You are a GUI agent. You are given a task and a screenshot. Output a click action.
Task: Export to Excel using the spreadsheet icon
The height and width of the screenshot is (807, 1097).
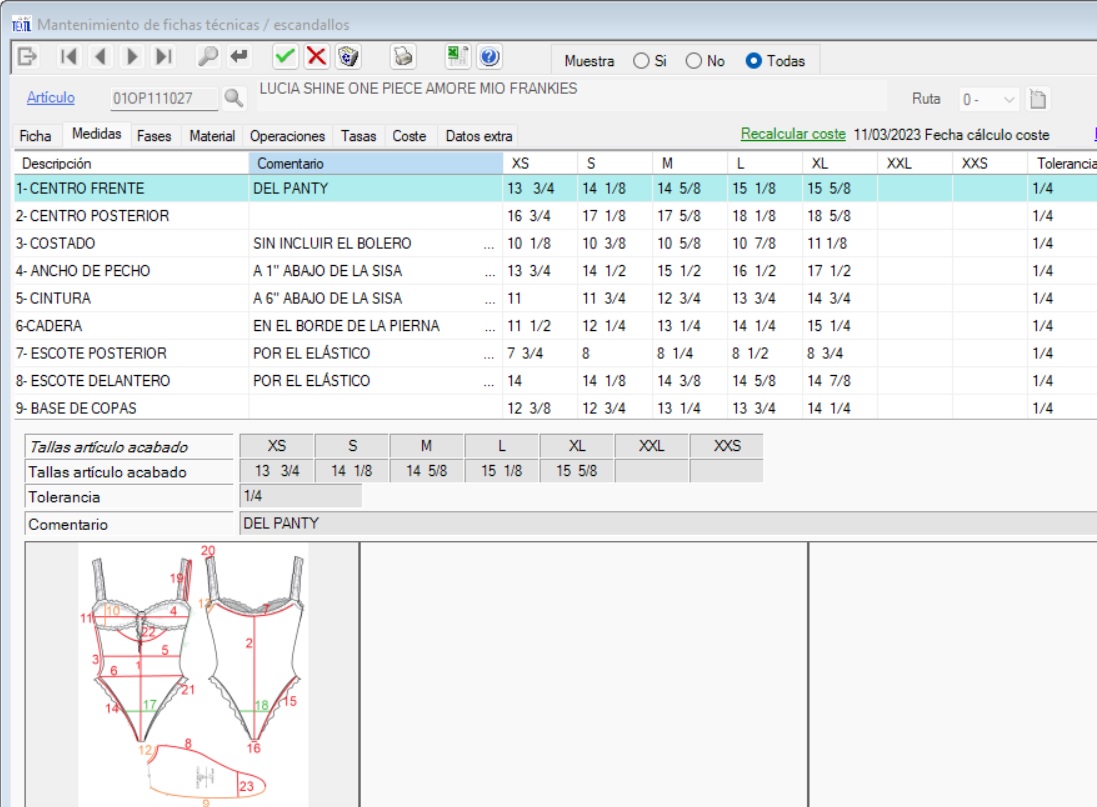click(457, 57)
